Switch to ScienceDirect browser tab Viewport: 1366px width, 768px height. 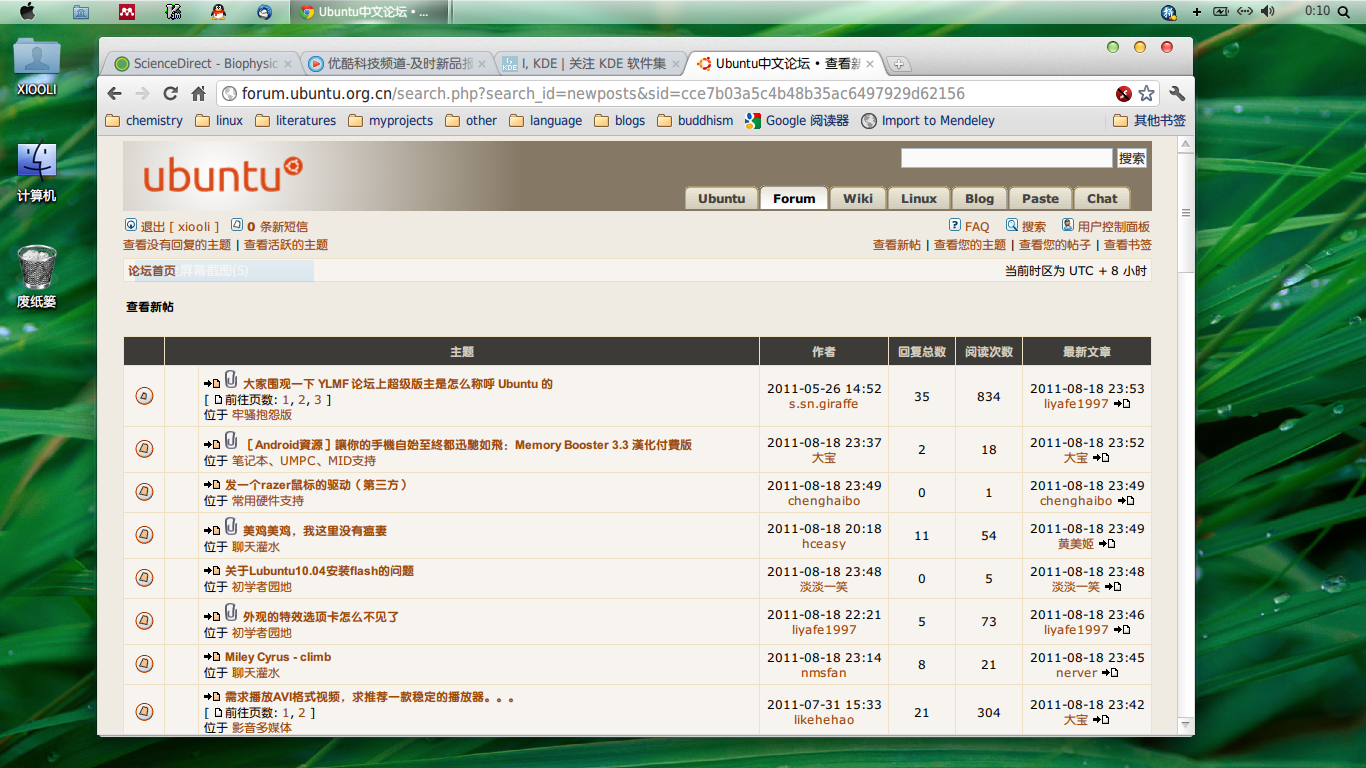(203, 63)
